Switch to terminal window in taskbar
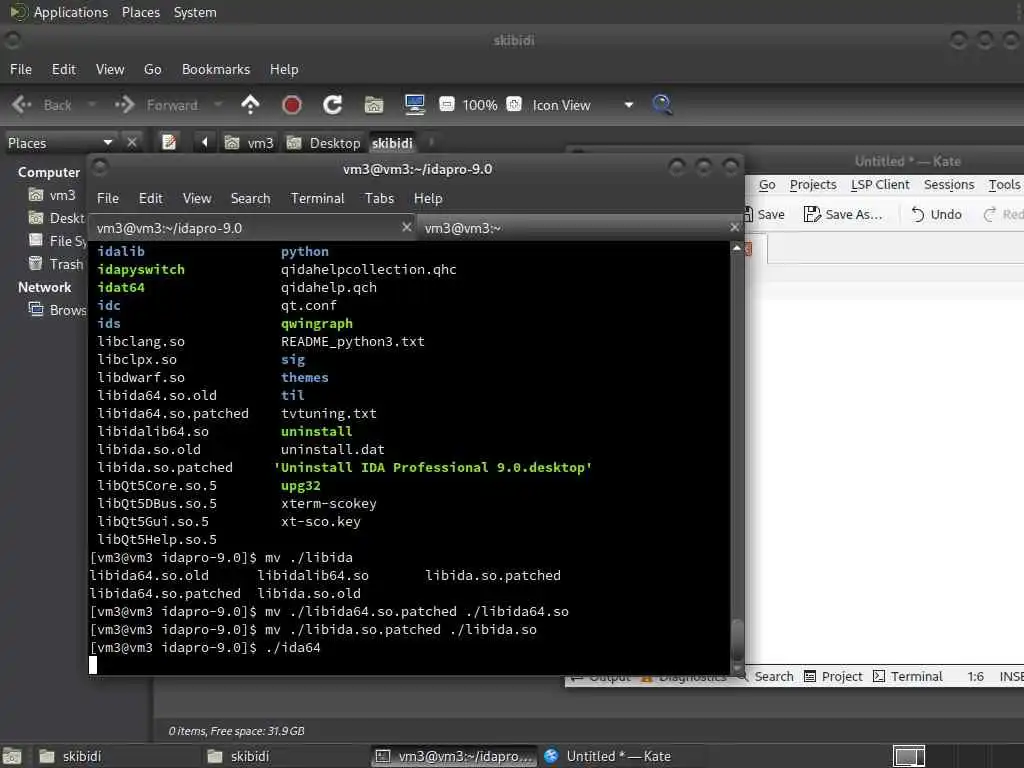1024x768 pixels. pyautogui.click(x=454, y=756)
